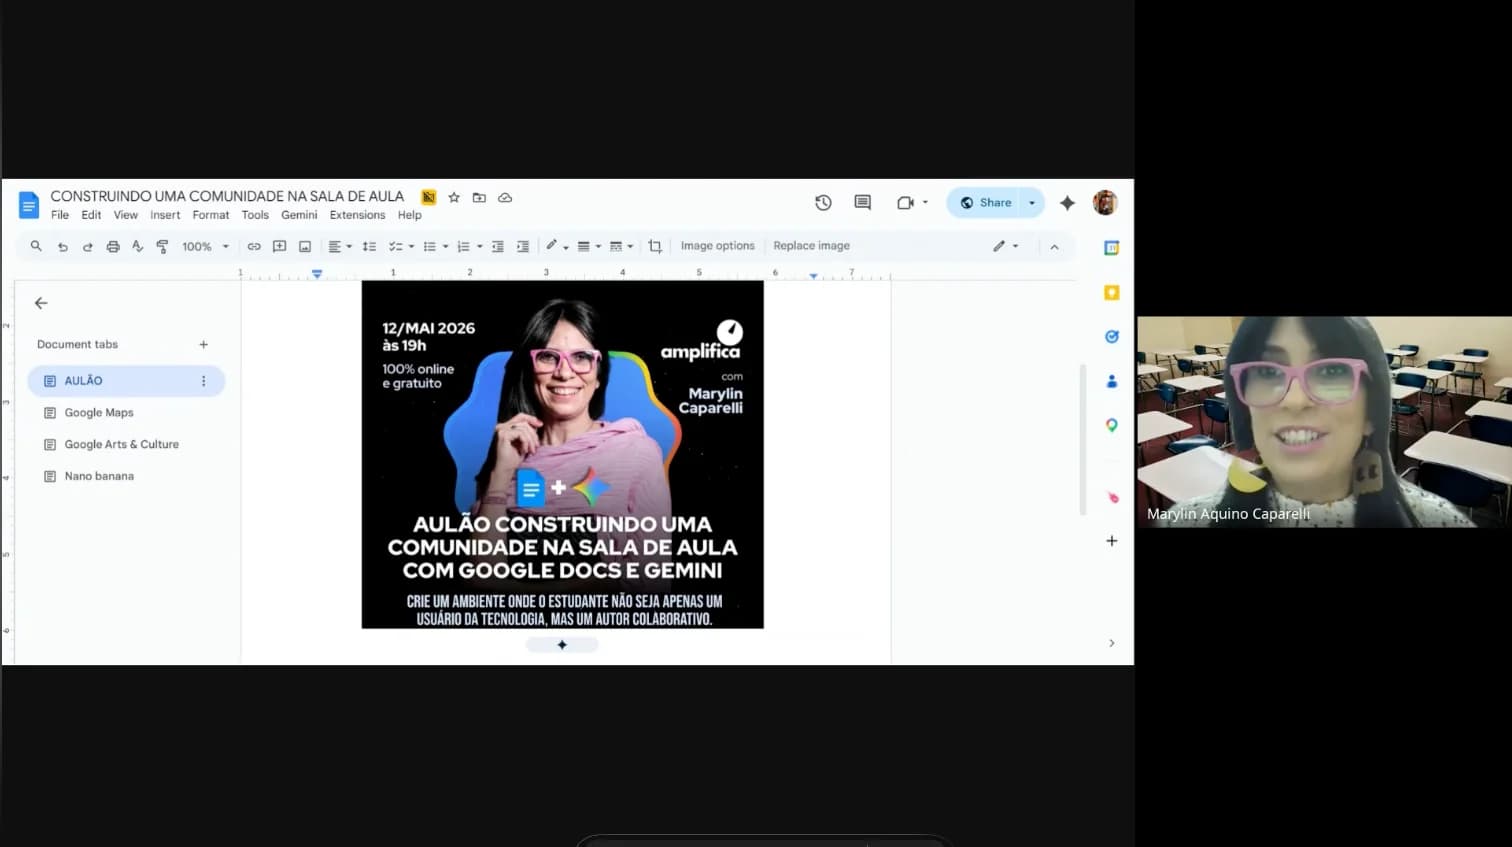Image resolution: width=1512 pixels, height=847 pixels.
Task: Increase indent
Action: pos(522,246)
